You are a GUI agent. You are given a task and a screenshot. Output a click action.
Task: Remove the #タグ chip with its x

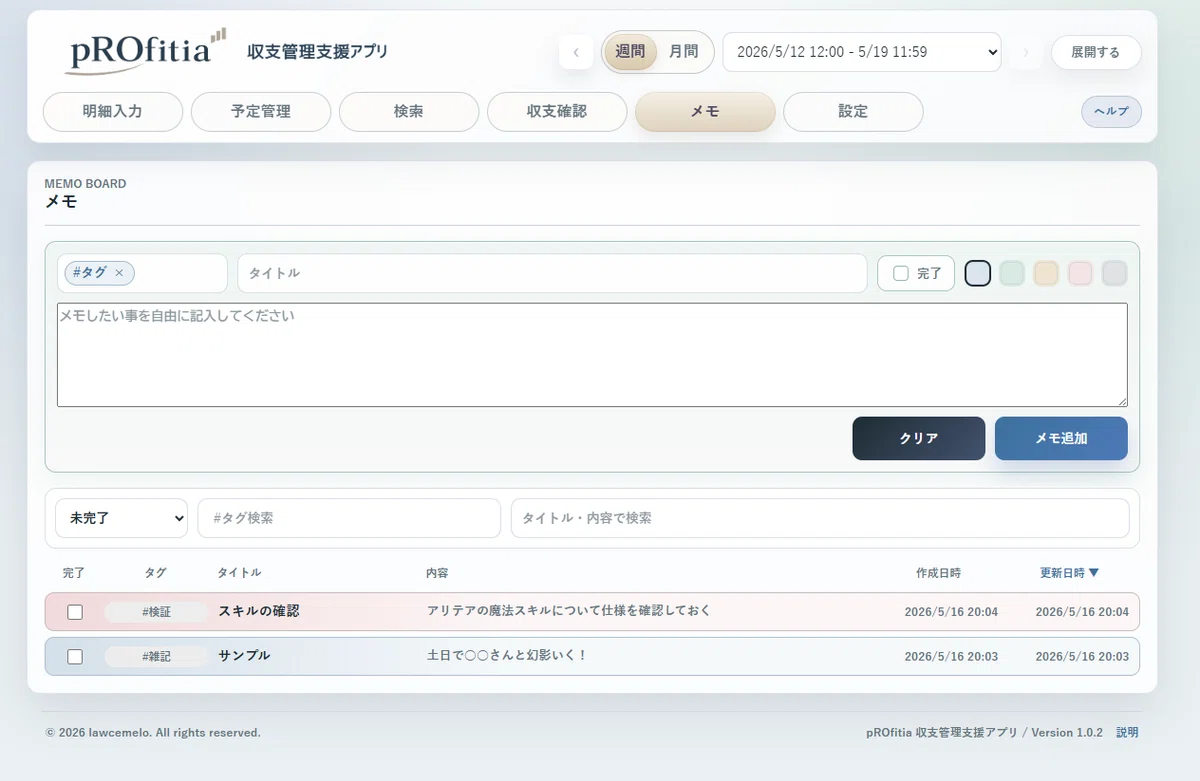pyautogui.click(x=119, y=272)
